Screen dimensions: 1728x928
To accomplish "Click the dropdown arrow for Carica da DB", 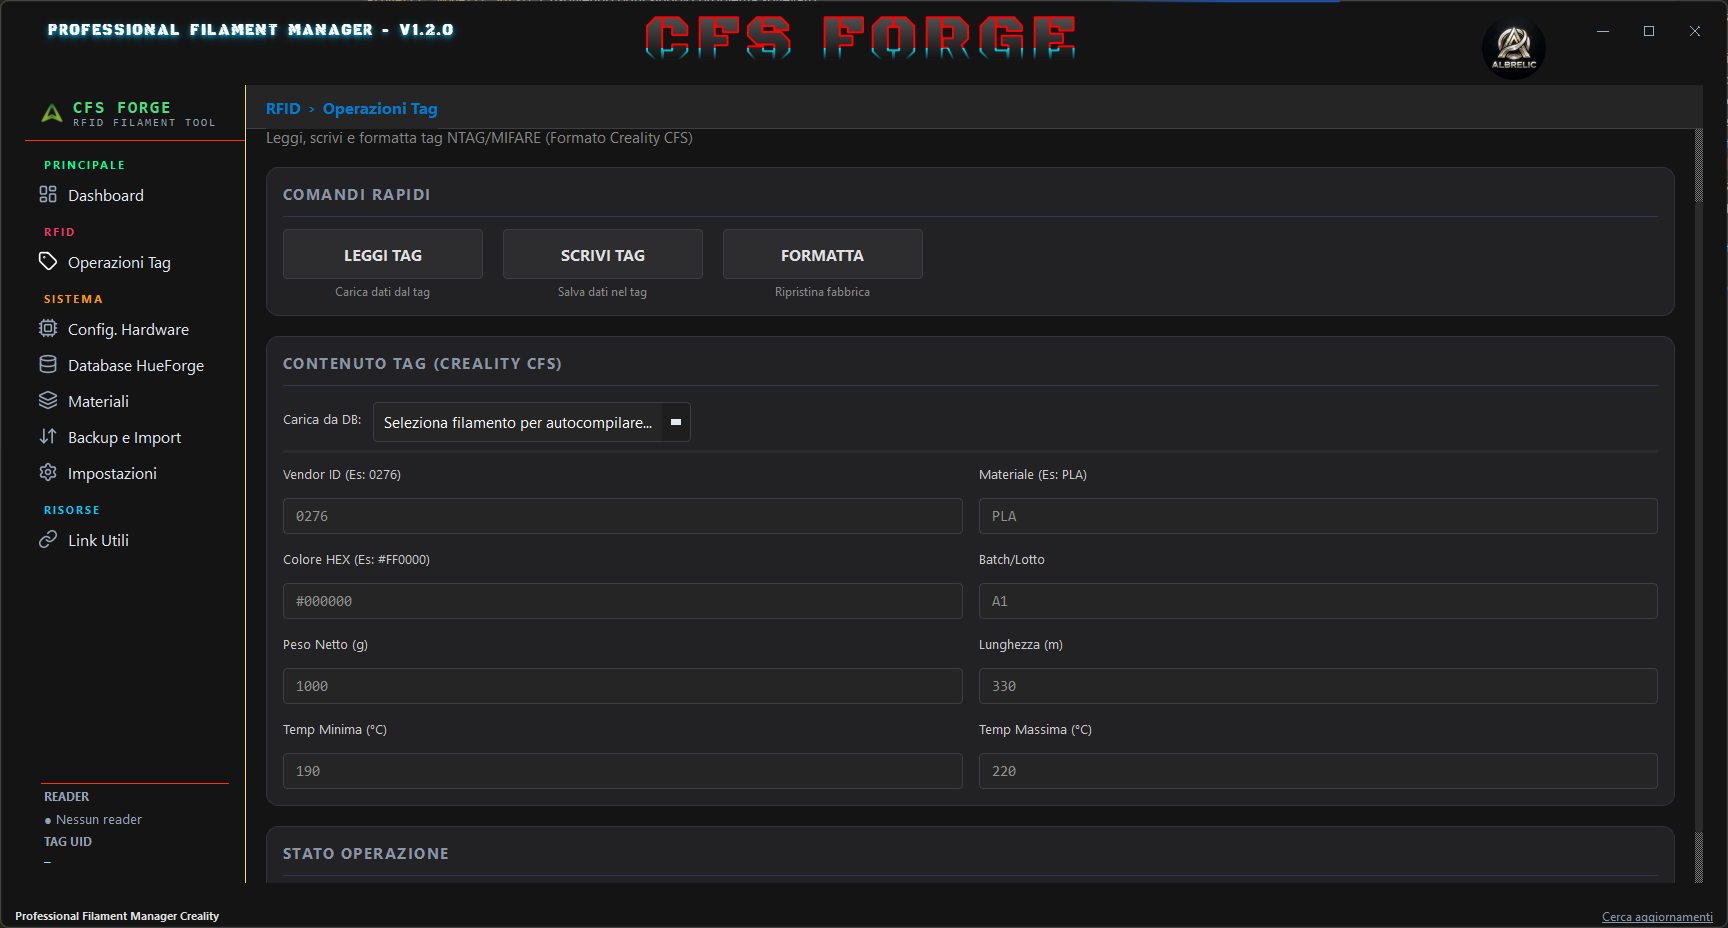I will (676, 422).
